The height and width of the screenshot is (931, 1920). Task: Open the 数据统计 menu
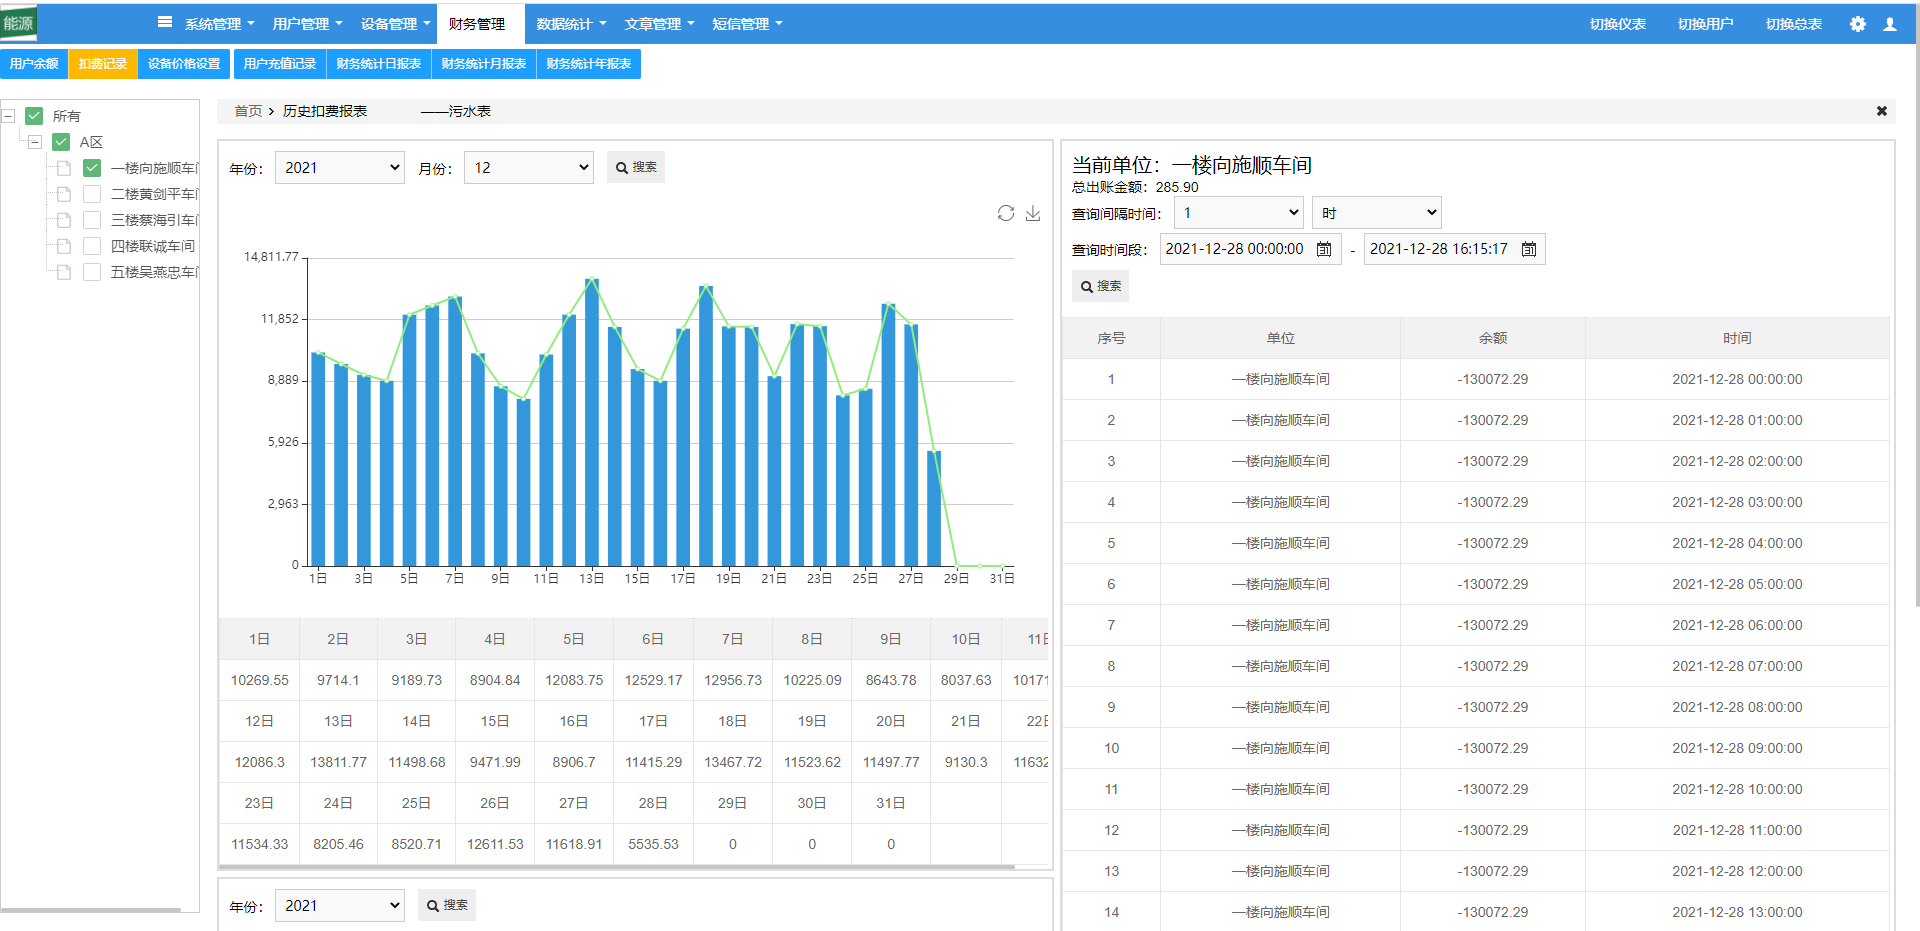571,24
